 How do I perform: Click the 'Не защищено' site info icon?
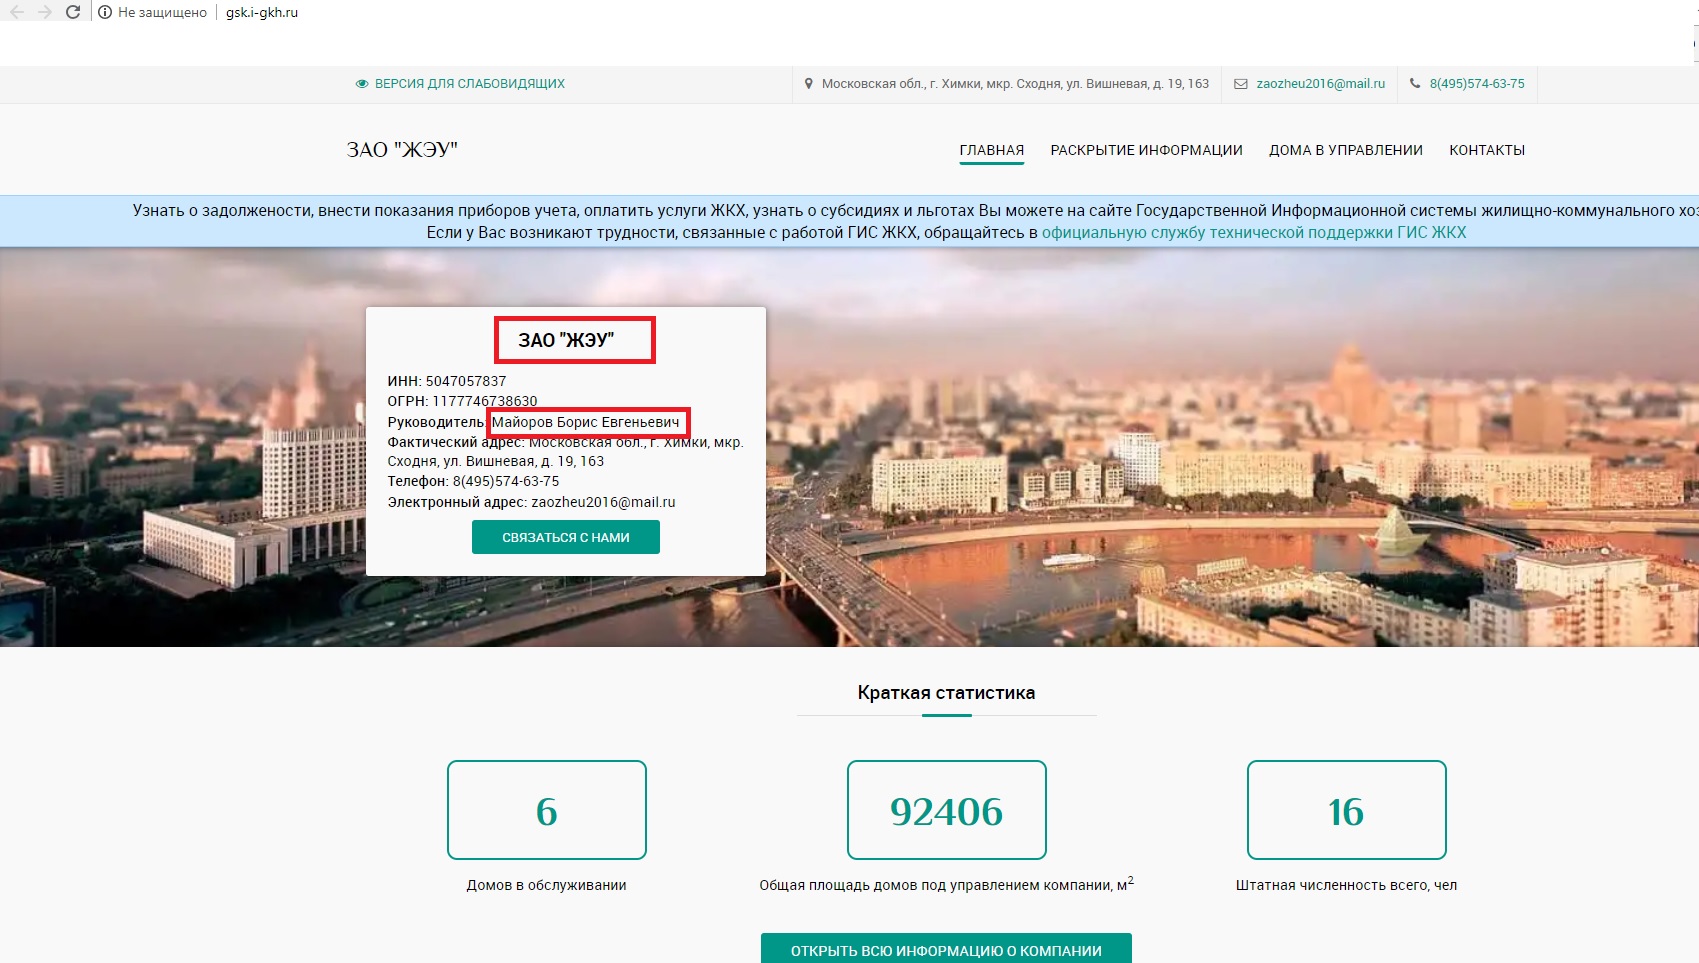point(105,13)
